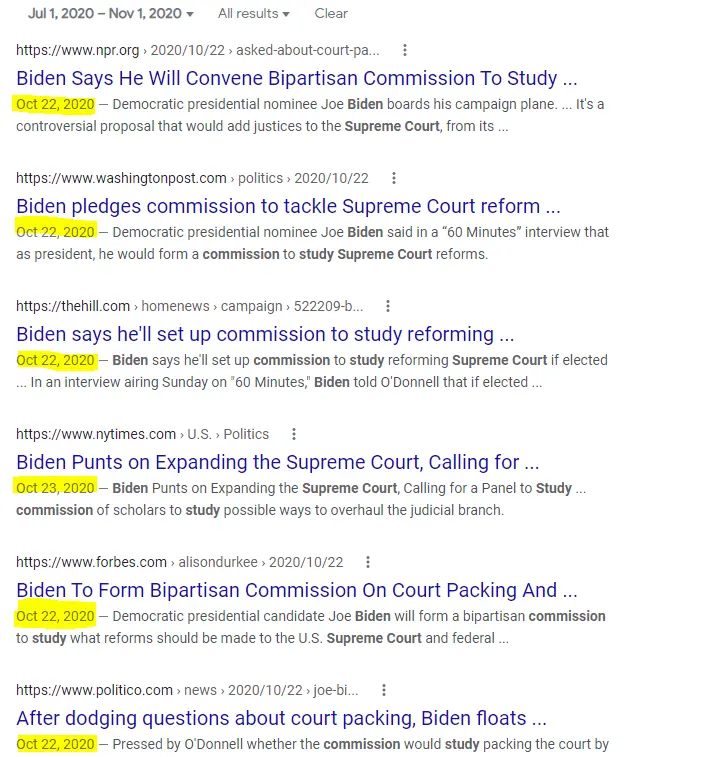The width and height of the screenshot is (713, 757).
Task: Click the nytimes.com URL breadcrumb
Action: [x=96, y=434]
